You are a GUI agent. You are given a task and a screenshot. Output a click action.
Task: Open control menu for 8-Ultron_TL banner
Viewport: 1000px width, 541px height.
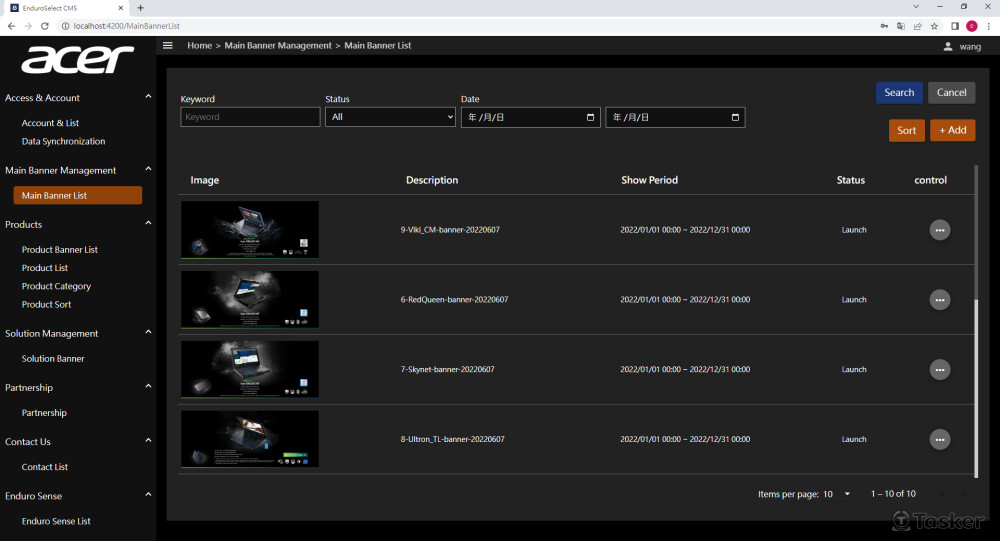point(939,439)
